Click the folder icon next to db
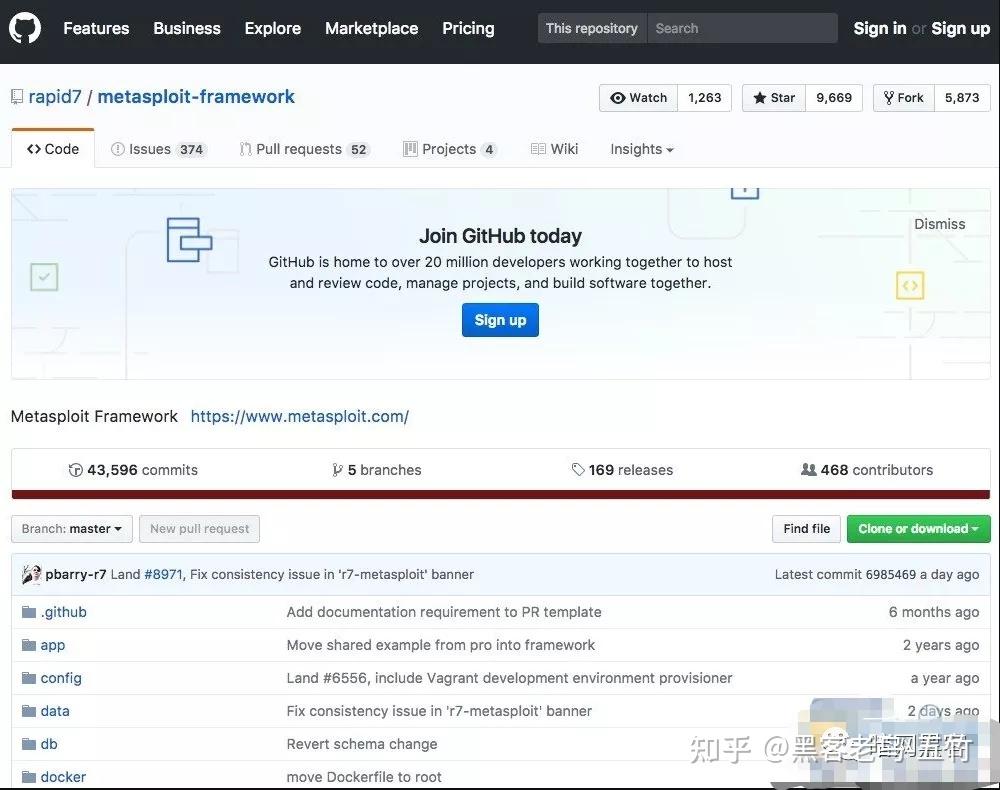The width and height of the screenshot is (1000, 790). click(x=29, y=744)
